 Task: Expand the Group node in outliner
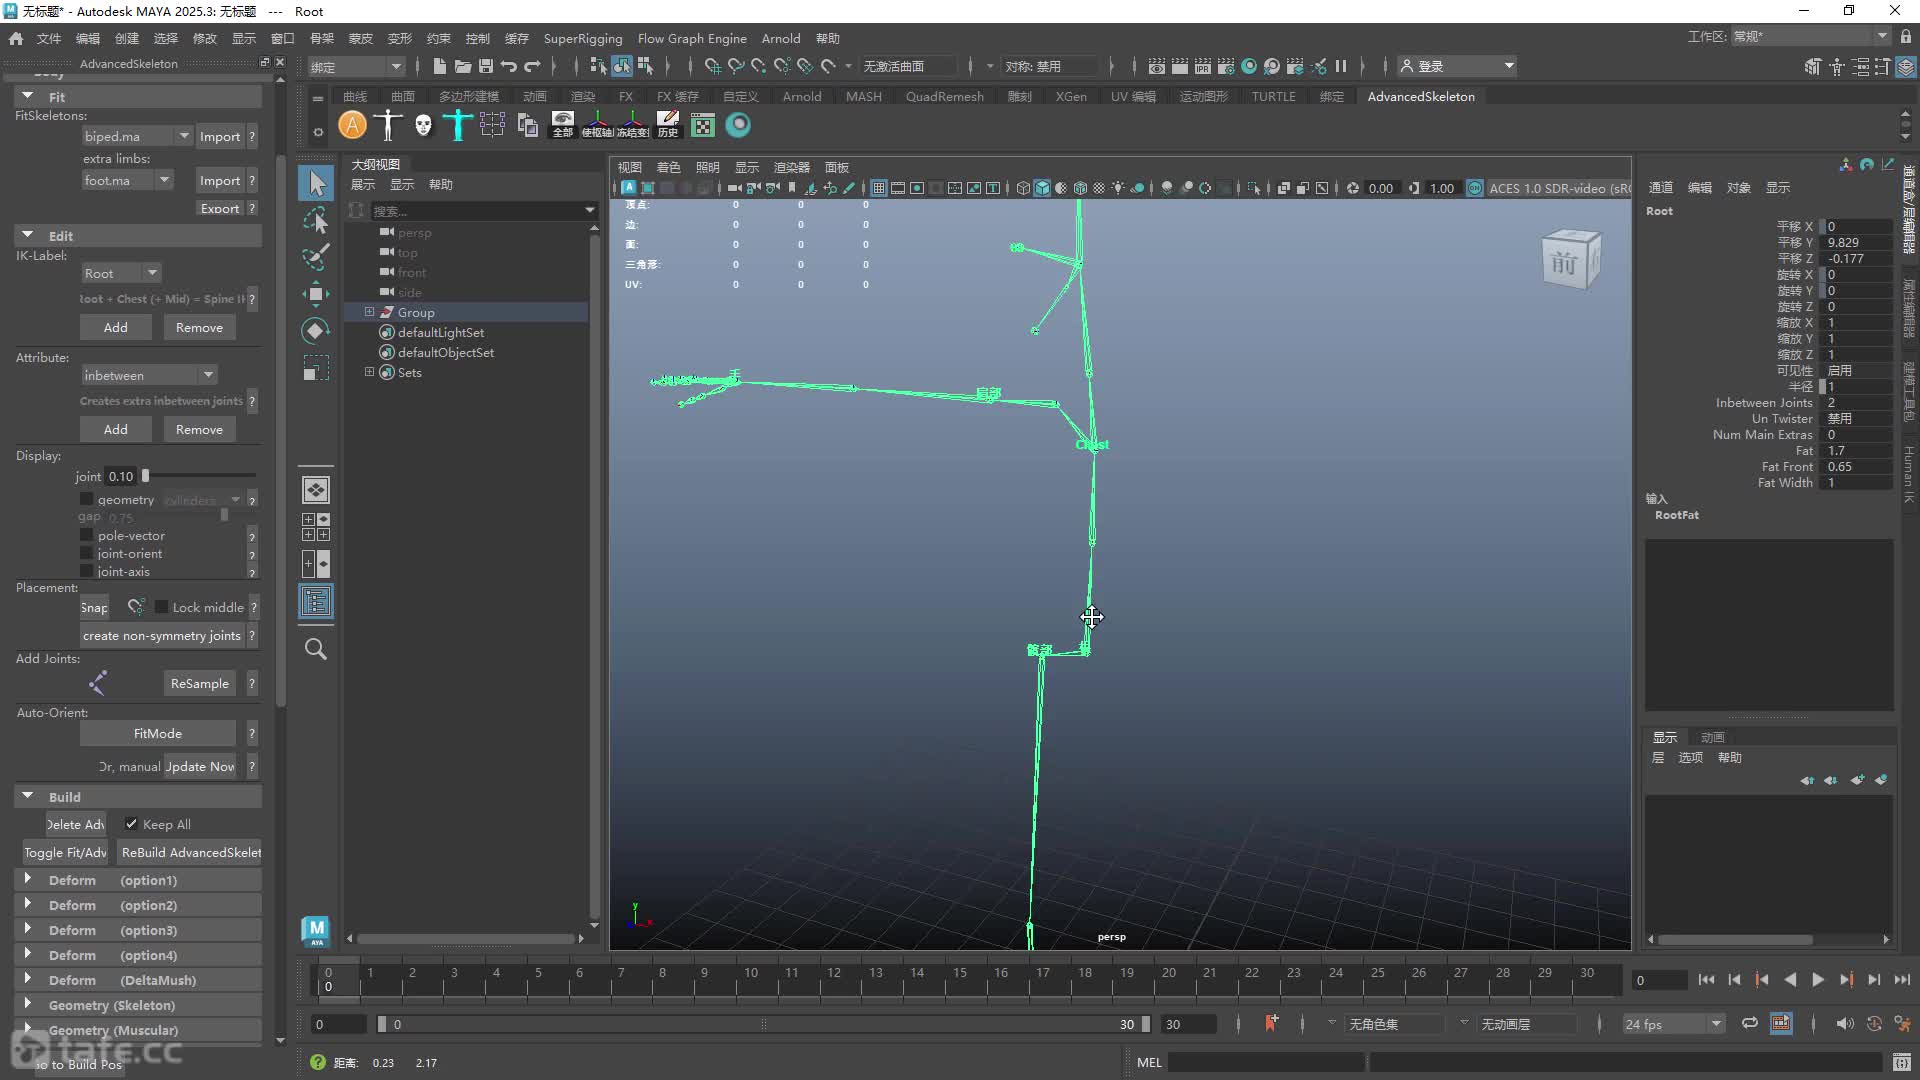(369, 312)
